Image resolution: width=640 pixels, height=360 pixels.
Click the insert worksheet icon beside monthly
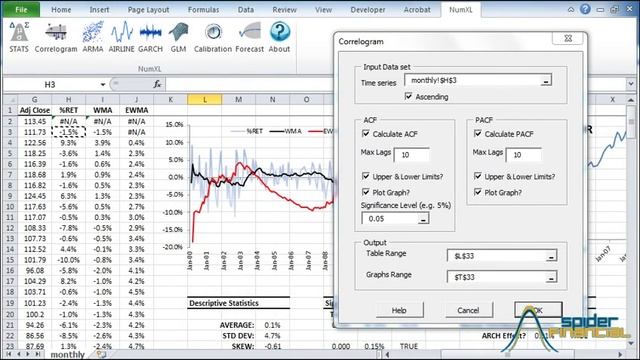coord(101,355)
